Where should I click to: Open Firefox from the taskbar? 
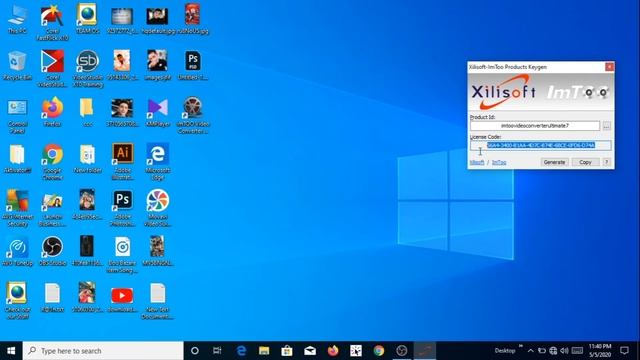333,351
